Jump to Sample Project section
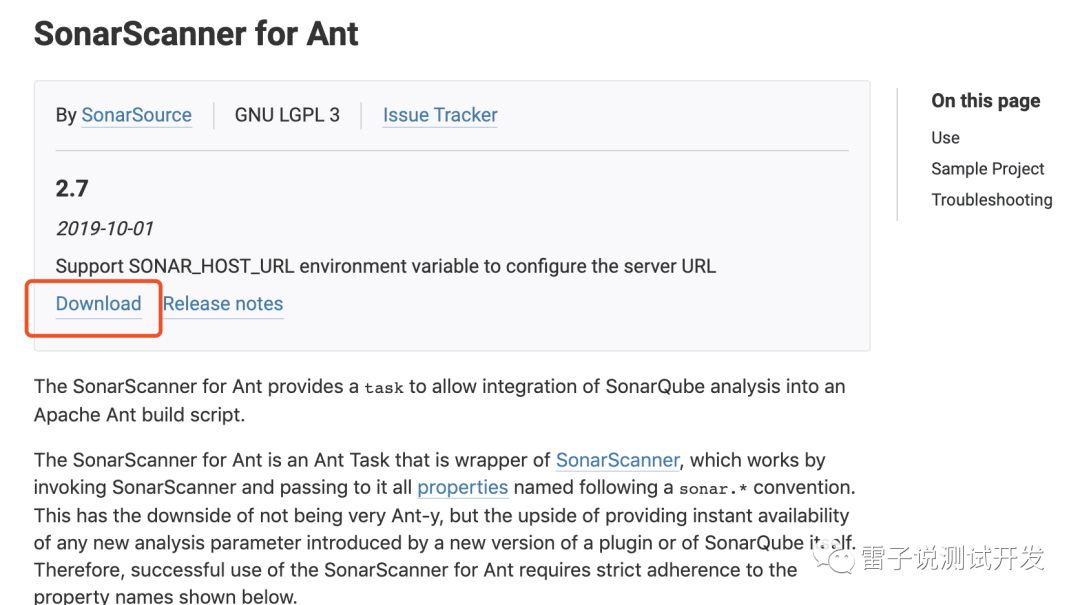The image size is (1080, 605). (x=988, y=169)
